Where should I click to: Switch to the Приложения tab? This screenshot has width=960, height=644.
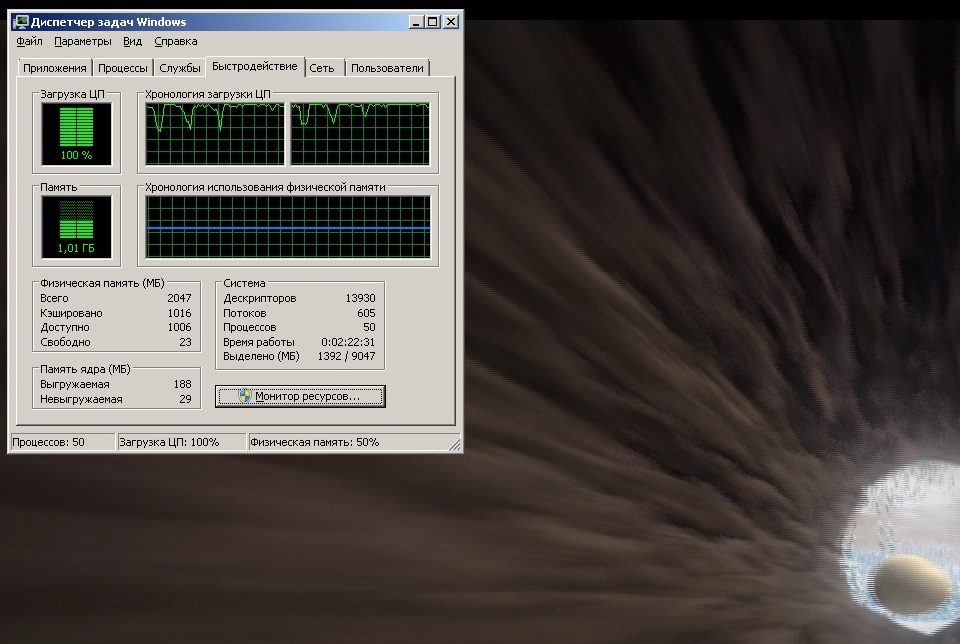54,68
